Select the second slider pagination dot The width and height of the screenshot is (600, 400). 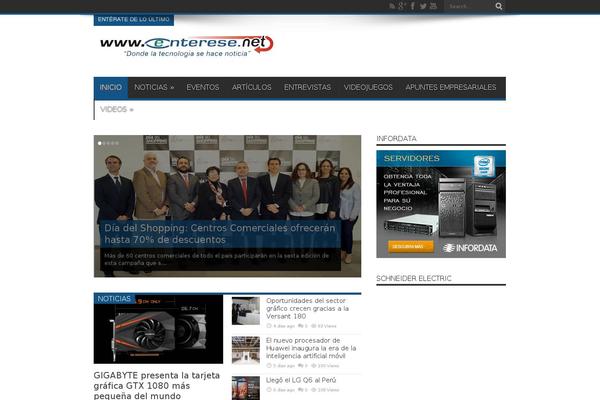click(x=104, y=143)
